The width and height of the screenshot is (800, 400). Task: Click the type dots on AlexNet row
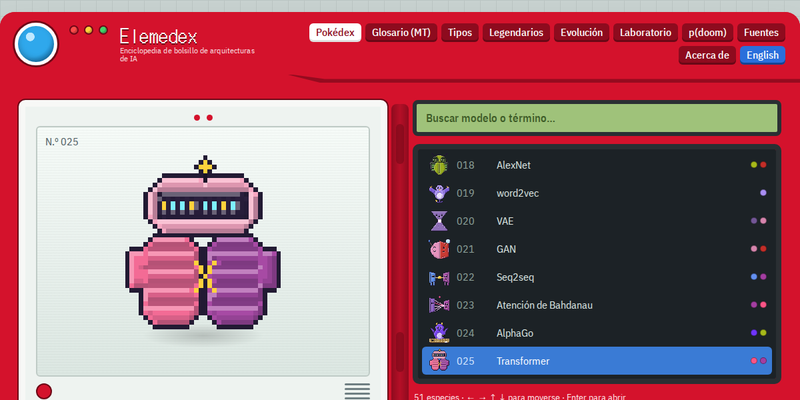tap(759, 165)
